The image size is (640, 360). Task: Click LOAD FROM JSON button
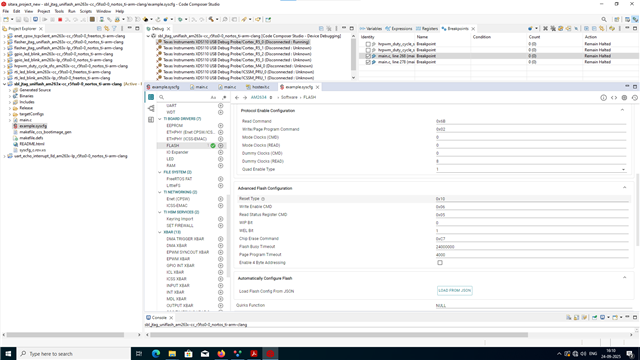[x=455, y=291]
